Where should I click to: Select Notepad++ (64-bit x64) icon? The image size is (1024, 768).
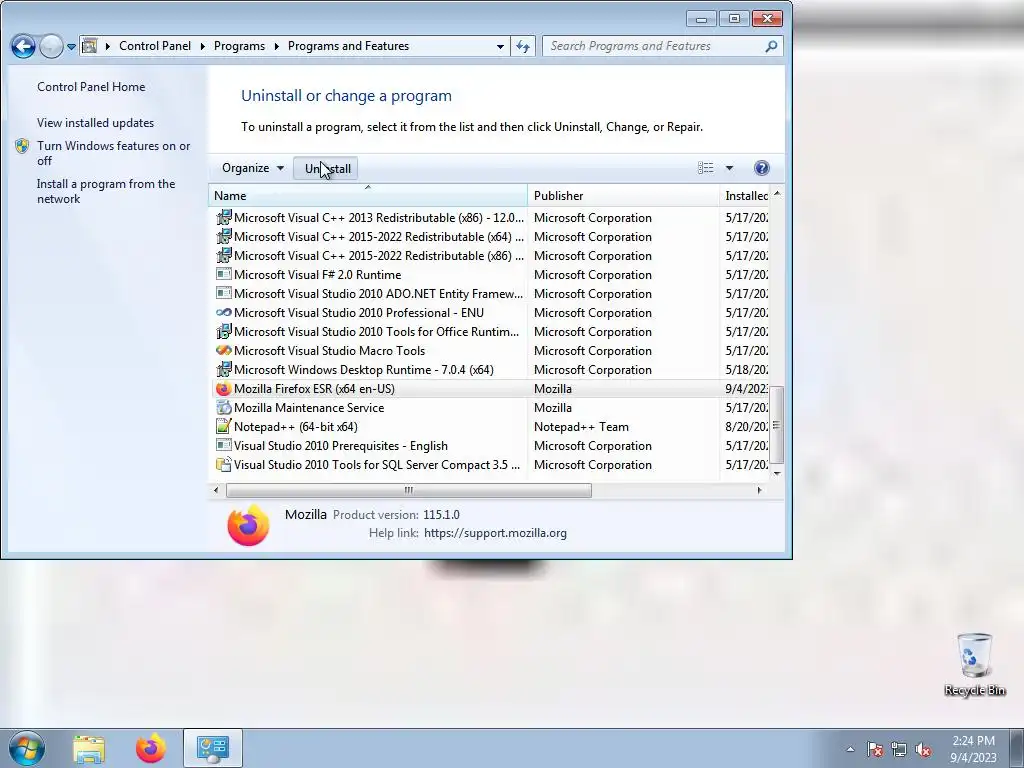[223, 426]
